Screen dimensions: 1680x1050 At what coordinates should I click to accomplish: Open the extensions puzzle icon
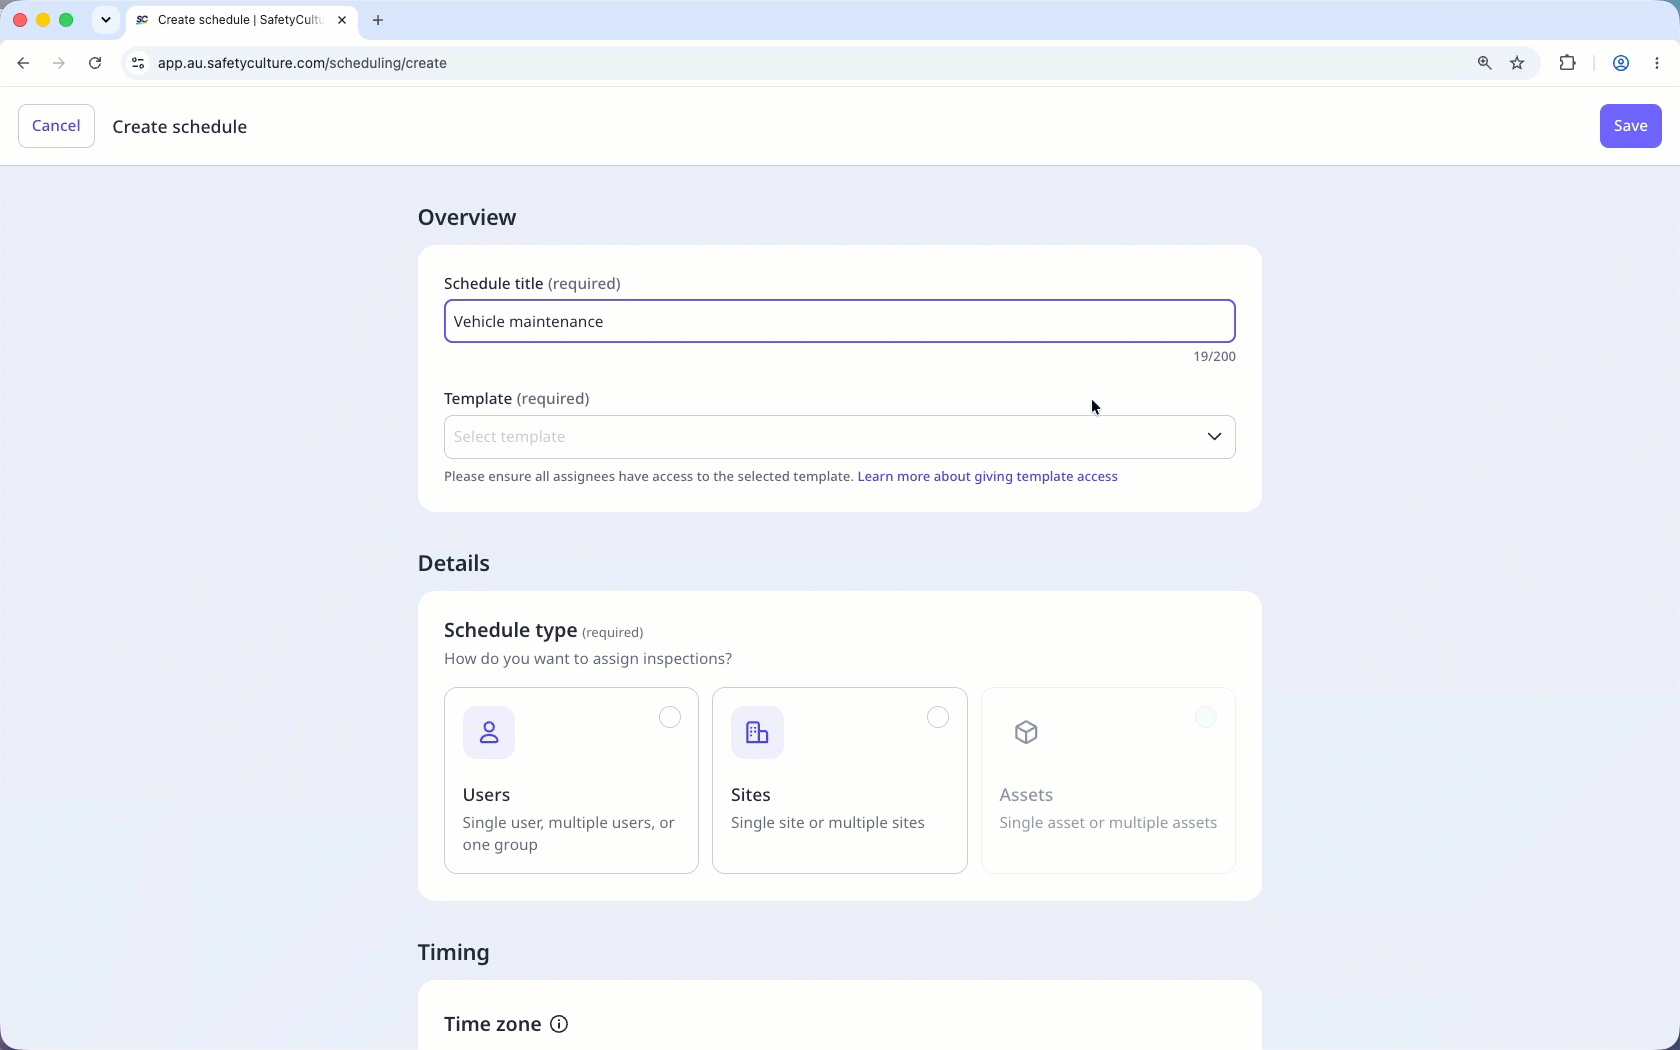(x=1567, y=63)
